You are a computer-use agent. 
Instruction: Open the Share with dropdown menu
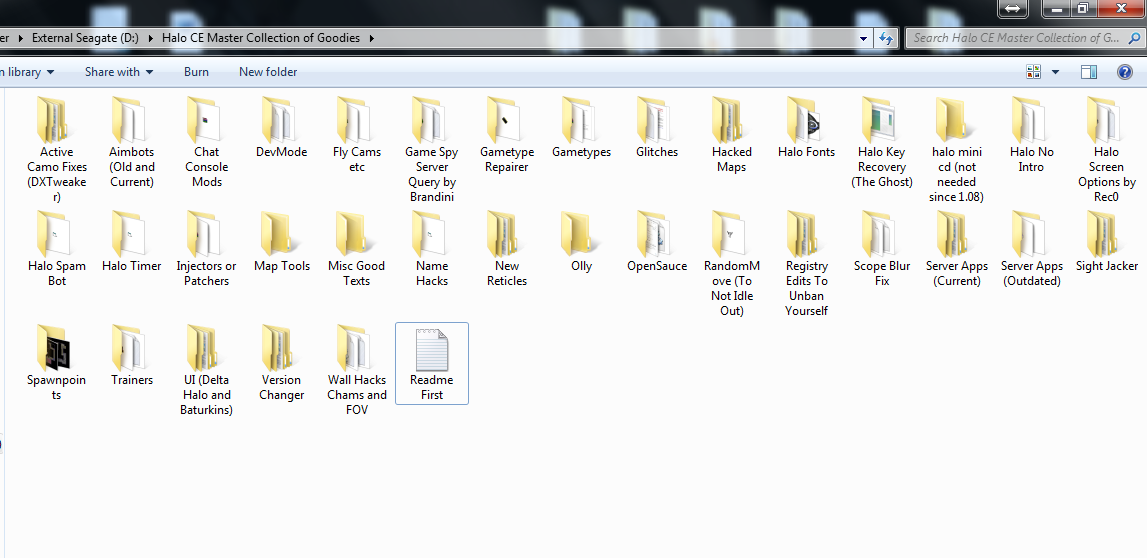coord(119,72)
